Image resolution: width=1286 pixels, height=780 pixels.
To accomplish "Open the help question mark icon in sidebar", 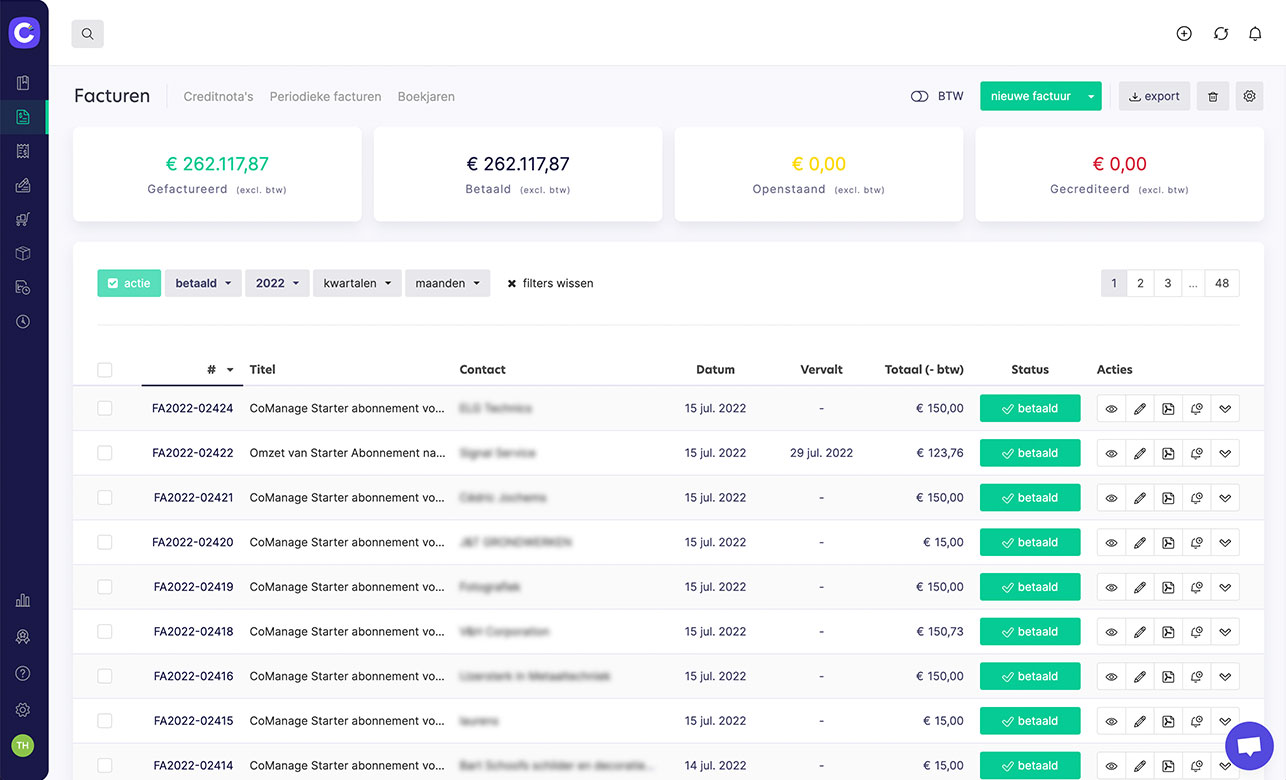I will (23, 673).
